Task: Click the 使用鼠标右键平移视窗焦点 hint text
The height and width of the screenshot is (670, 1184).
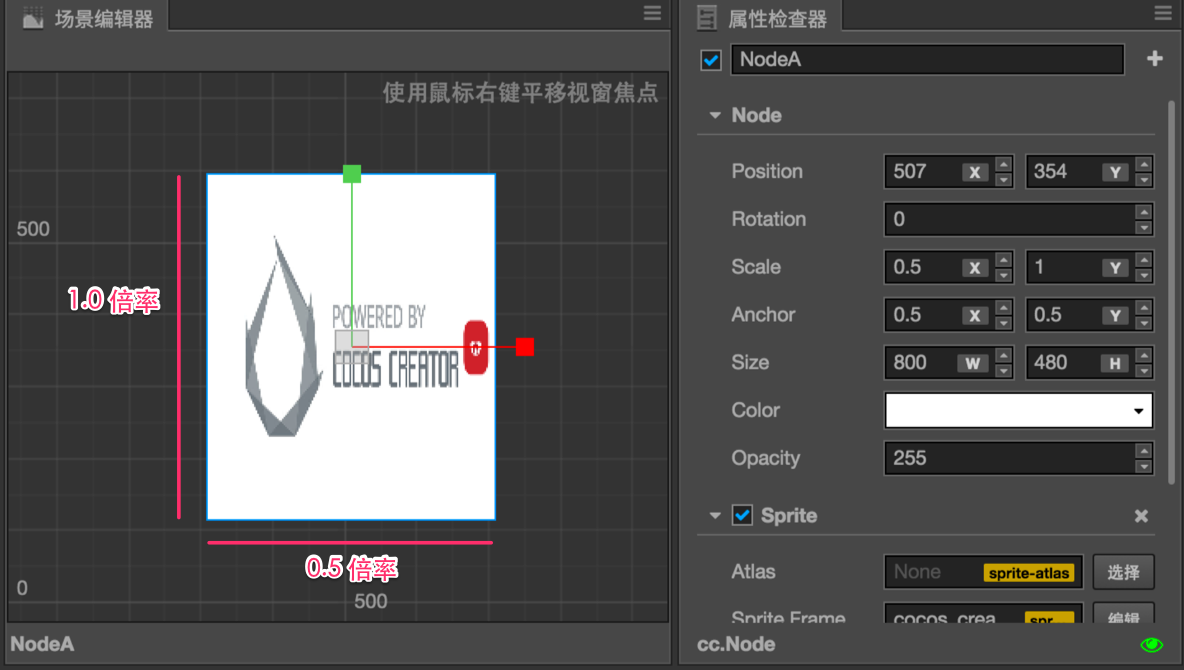Action: pyautogui.click(x=520, y=93)
